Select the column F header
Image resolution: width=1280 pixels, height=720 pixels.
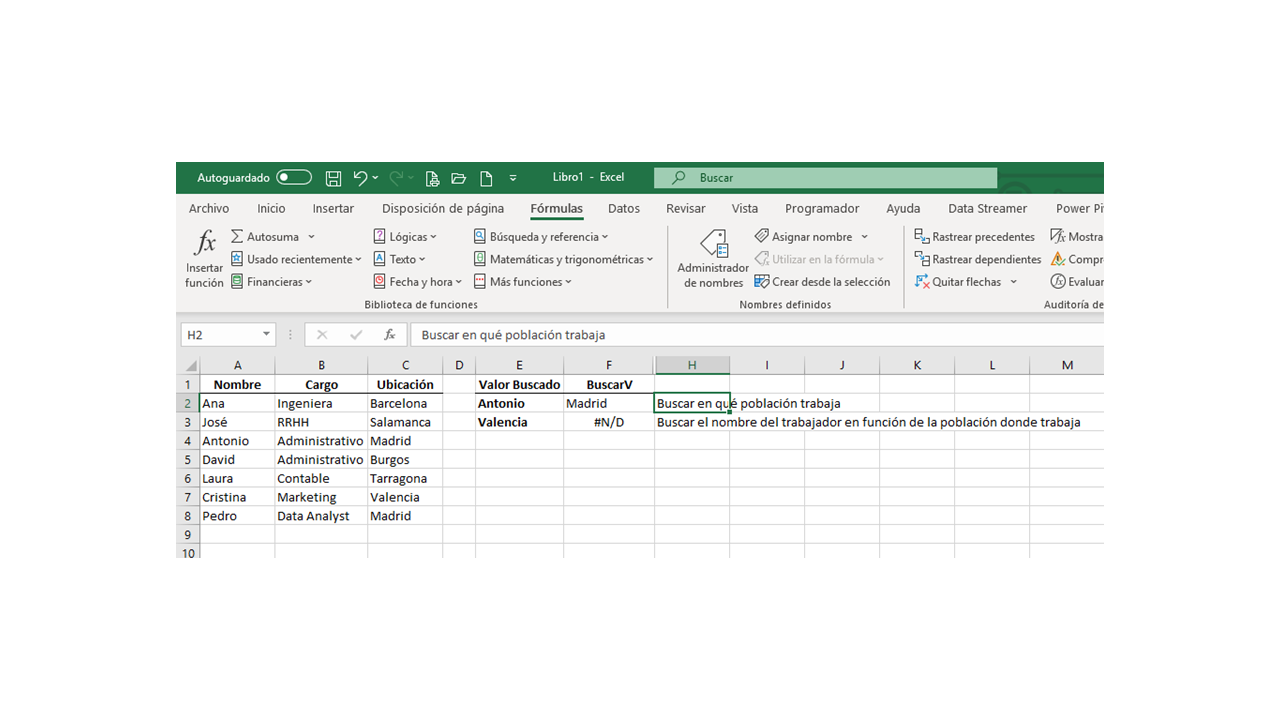tap(609, 365)
